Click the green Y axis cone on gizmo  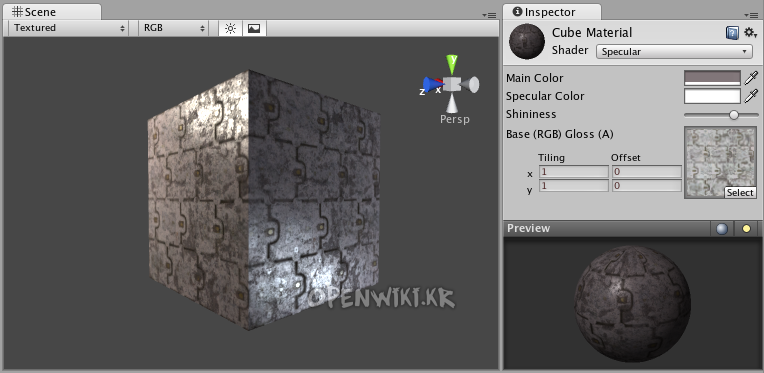[x=452, y=64]
